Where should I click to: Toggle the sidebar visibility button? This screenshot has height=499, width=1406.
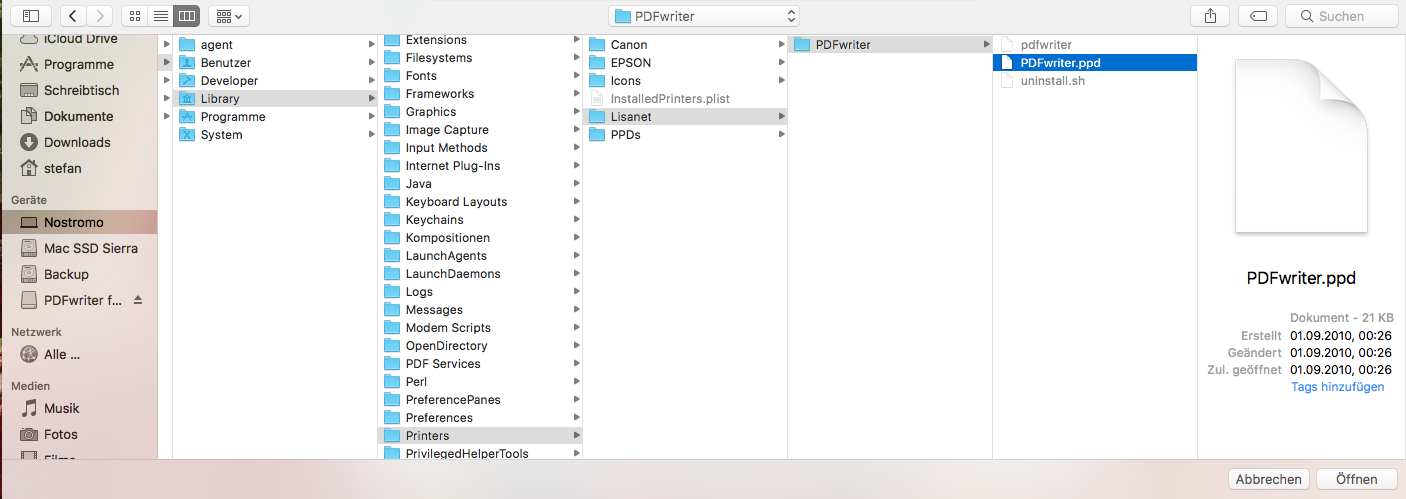tap(30, 16)
